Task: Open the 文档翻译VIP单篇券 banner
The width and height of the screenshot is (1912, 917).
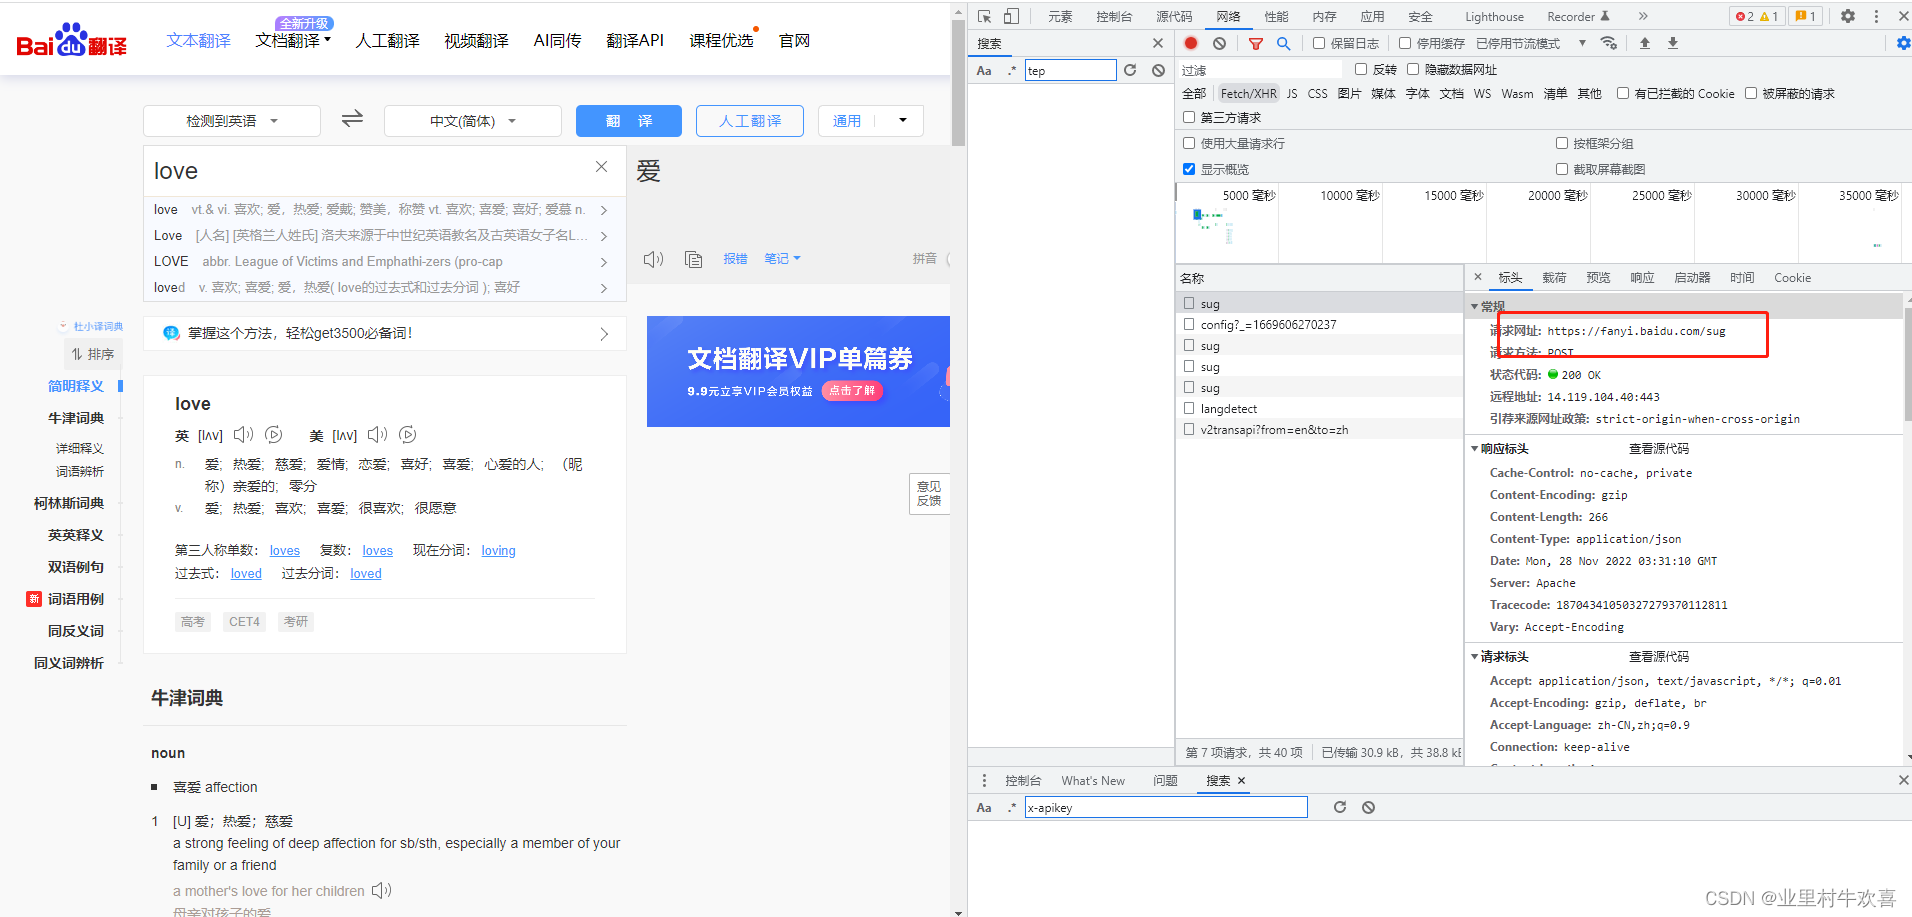Action: tap(798, 371)
